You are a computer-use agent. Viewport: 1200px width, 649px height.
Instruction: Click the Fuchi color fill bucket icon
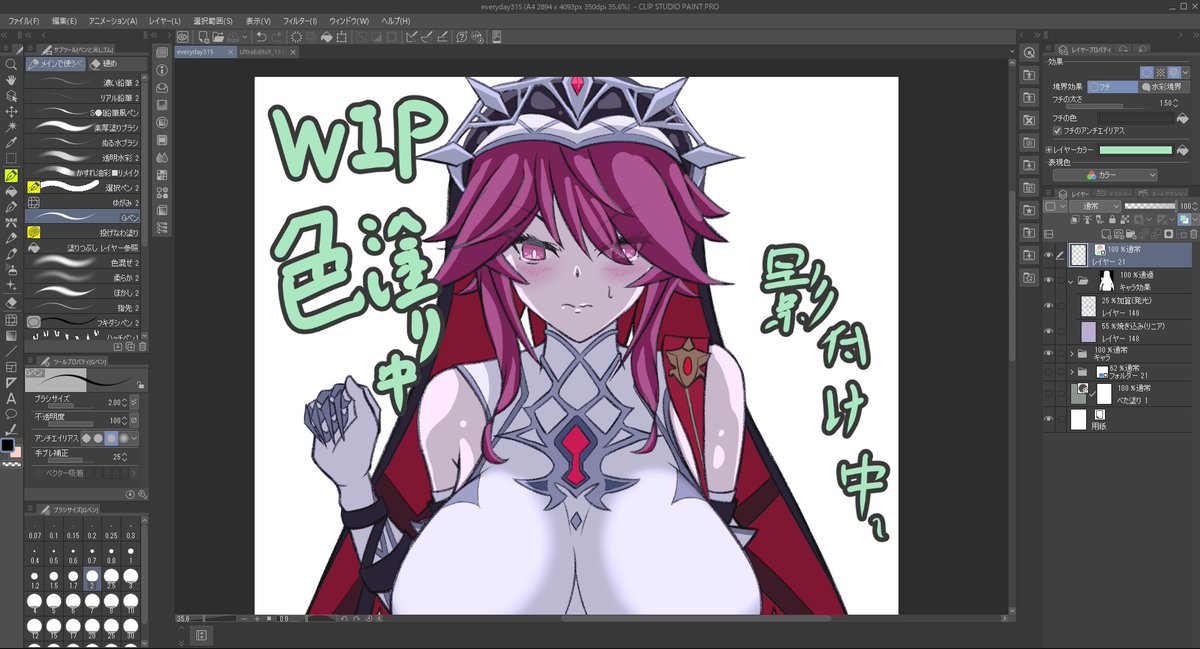[x=1182, y=119]
